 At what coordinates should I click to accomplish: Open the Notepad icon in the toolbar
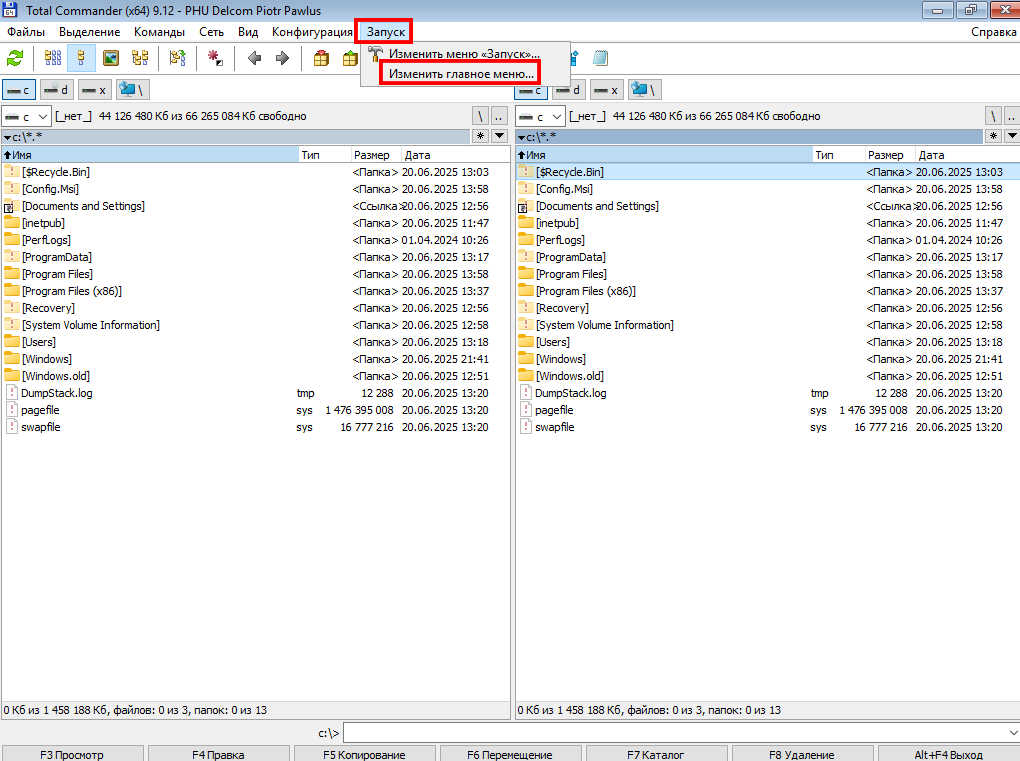click(x=600, y=59)
